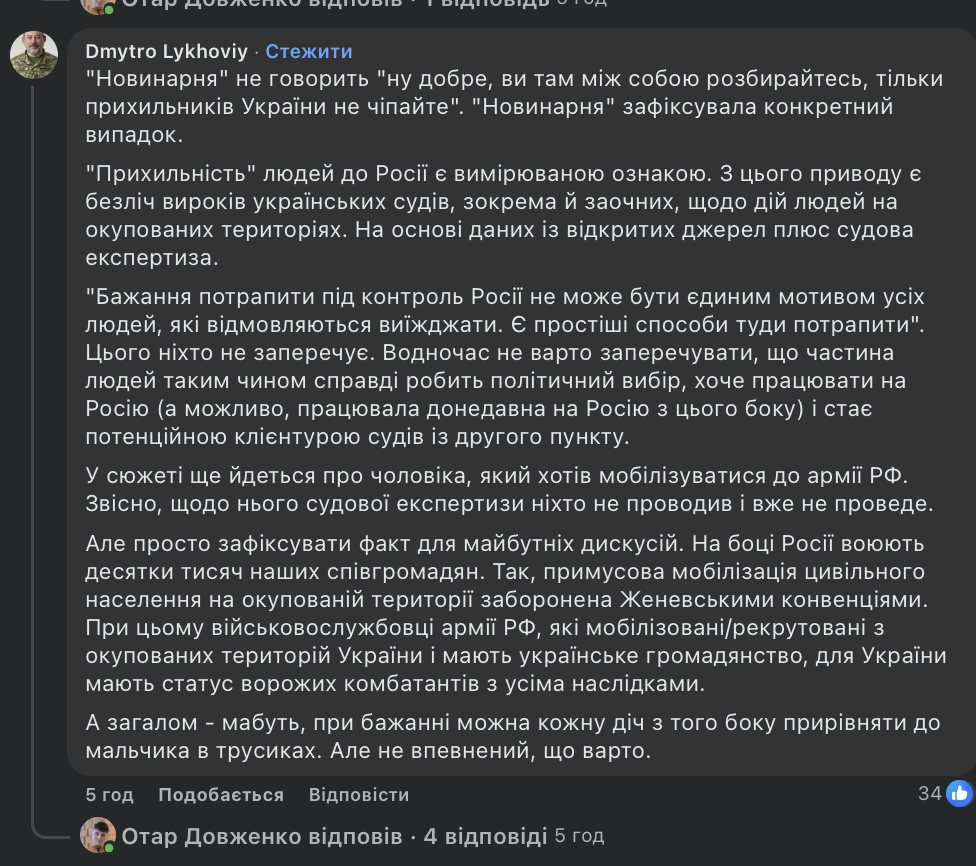Click the green online dot on the bottom avatar
The width and height of the screenshot is (976, 866).
point(109,847)
